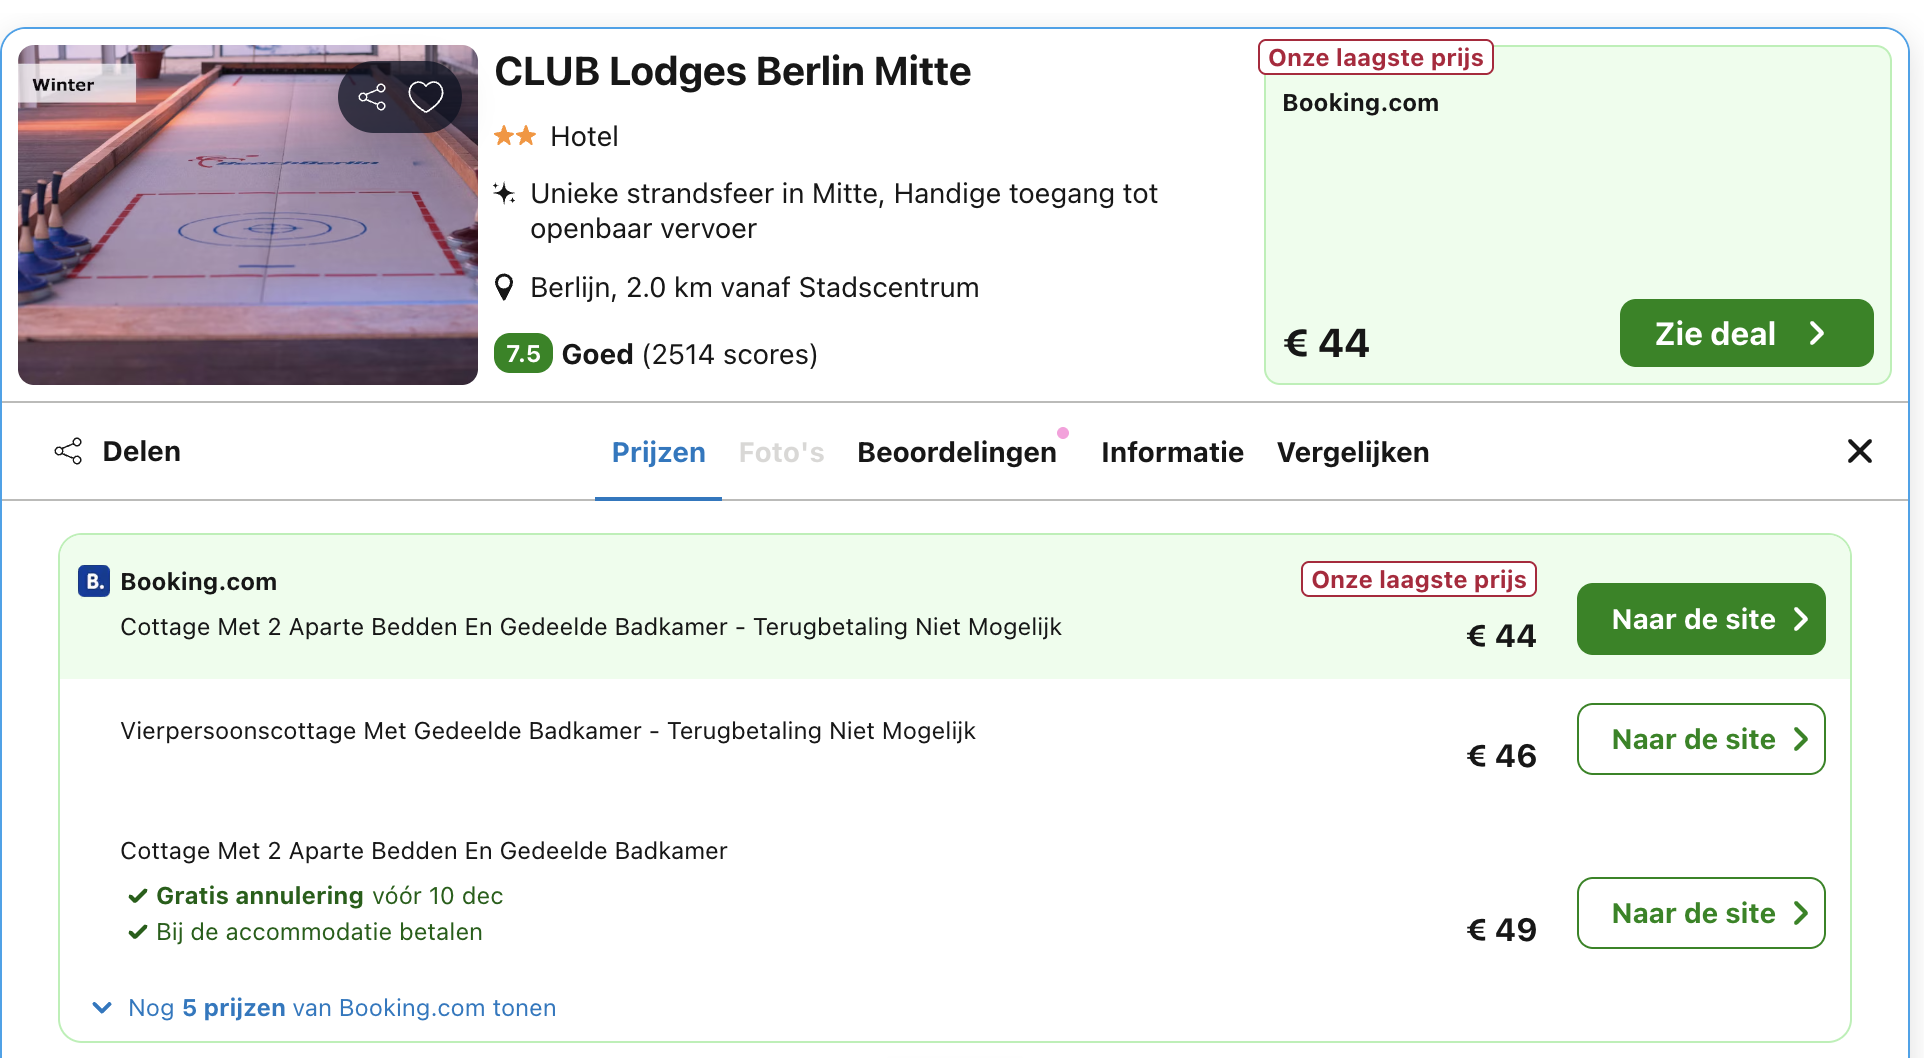Viewport: 1924px width, 1058px height.
Task: Click the checkmark beside Bij de accommodatie betalen
Action: (x=137, y=931)
